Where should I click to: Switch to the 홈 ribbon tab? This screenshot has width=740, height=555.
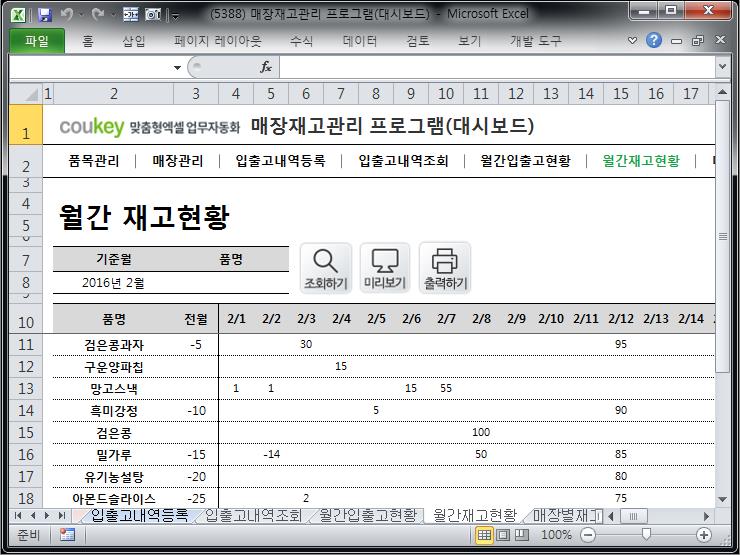88,42
